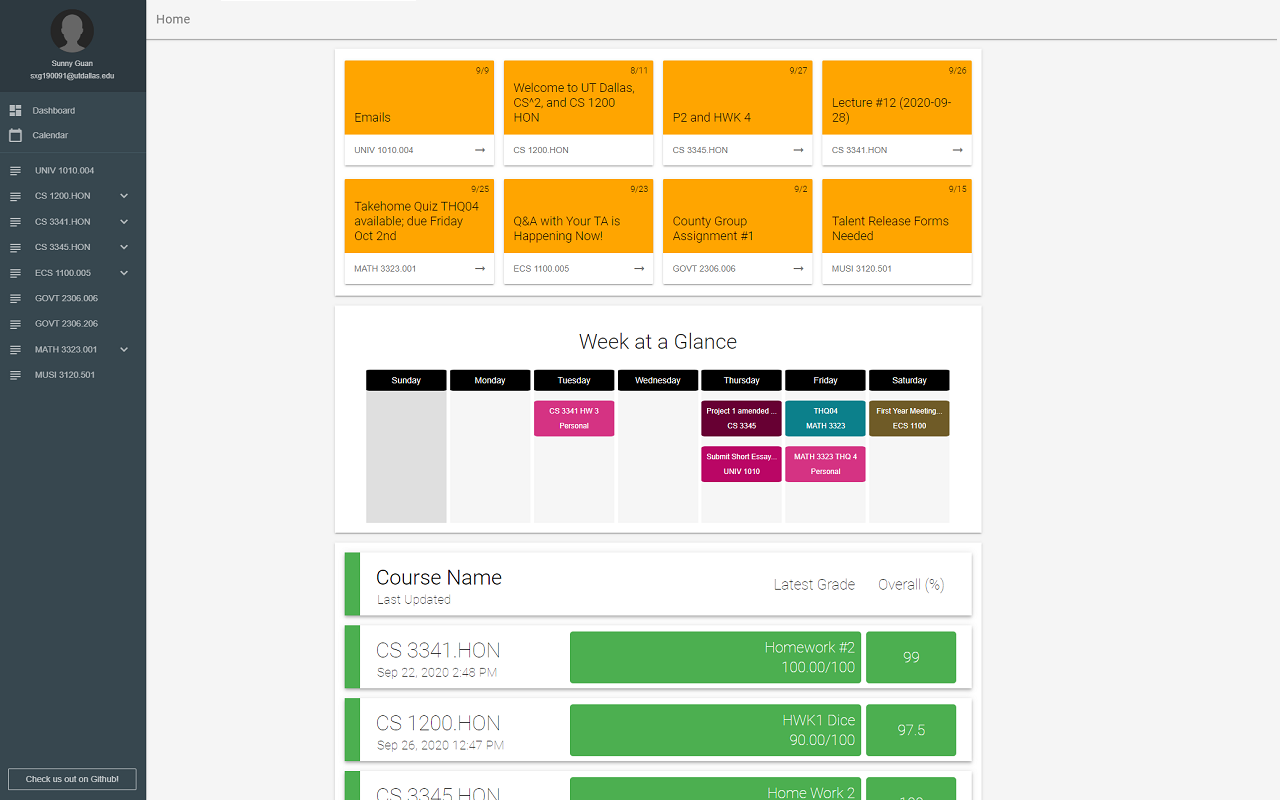Click Homework #2 100.00/100 grade box

[x=715, y=657]
